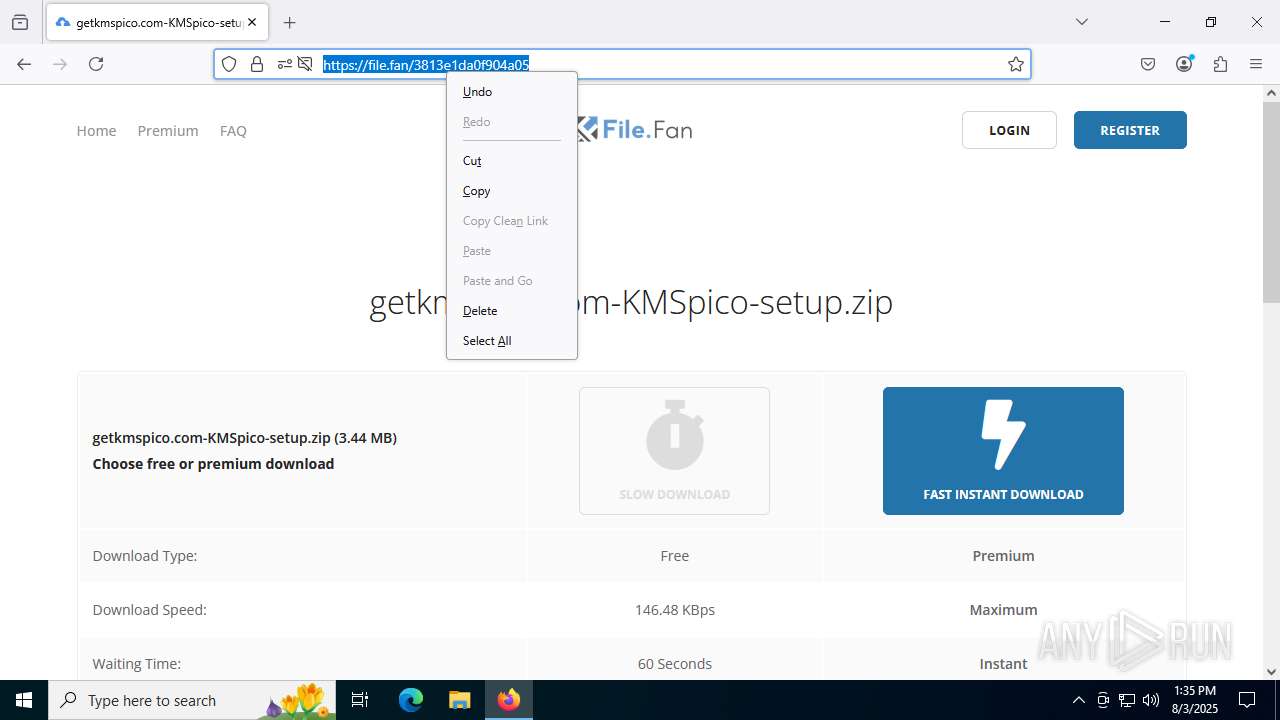Click the Firefox taskbar icon
This screenshot has height=720, width=1280.
[x=509, y=700]
